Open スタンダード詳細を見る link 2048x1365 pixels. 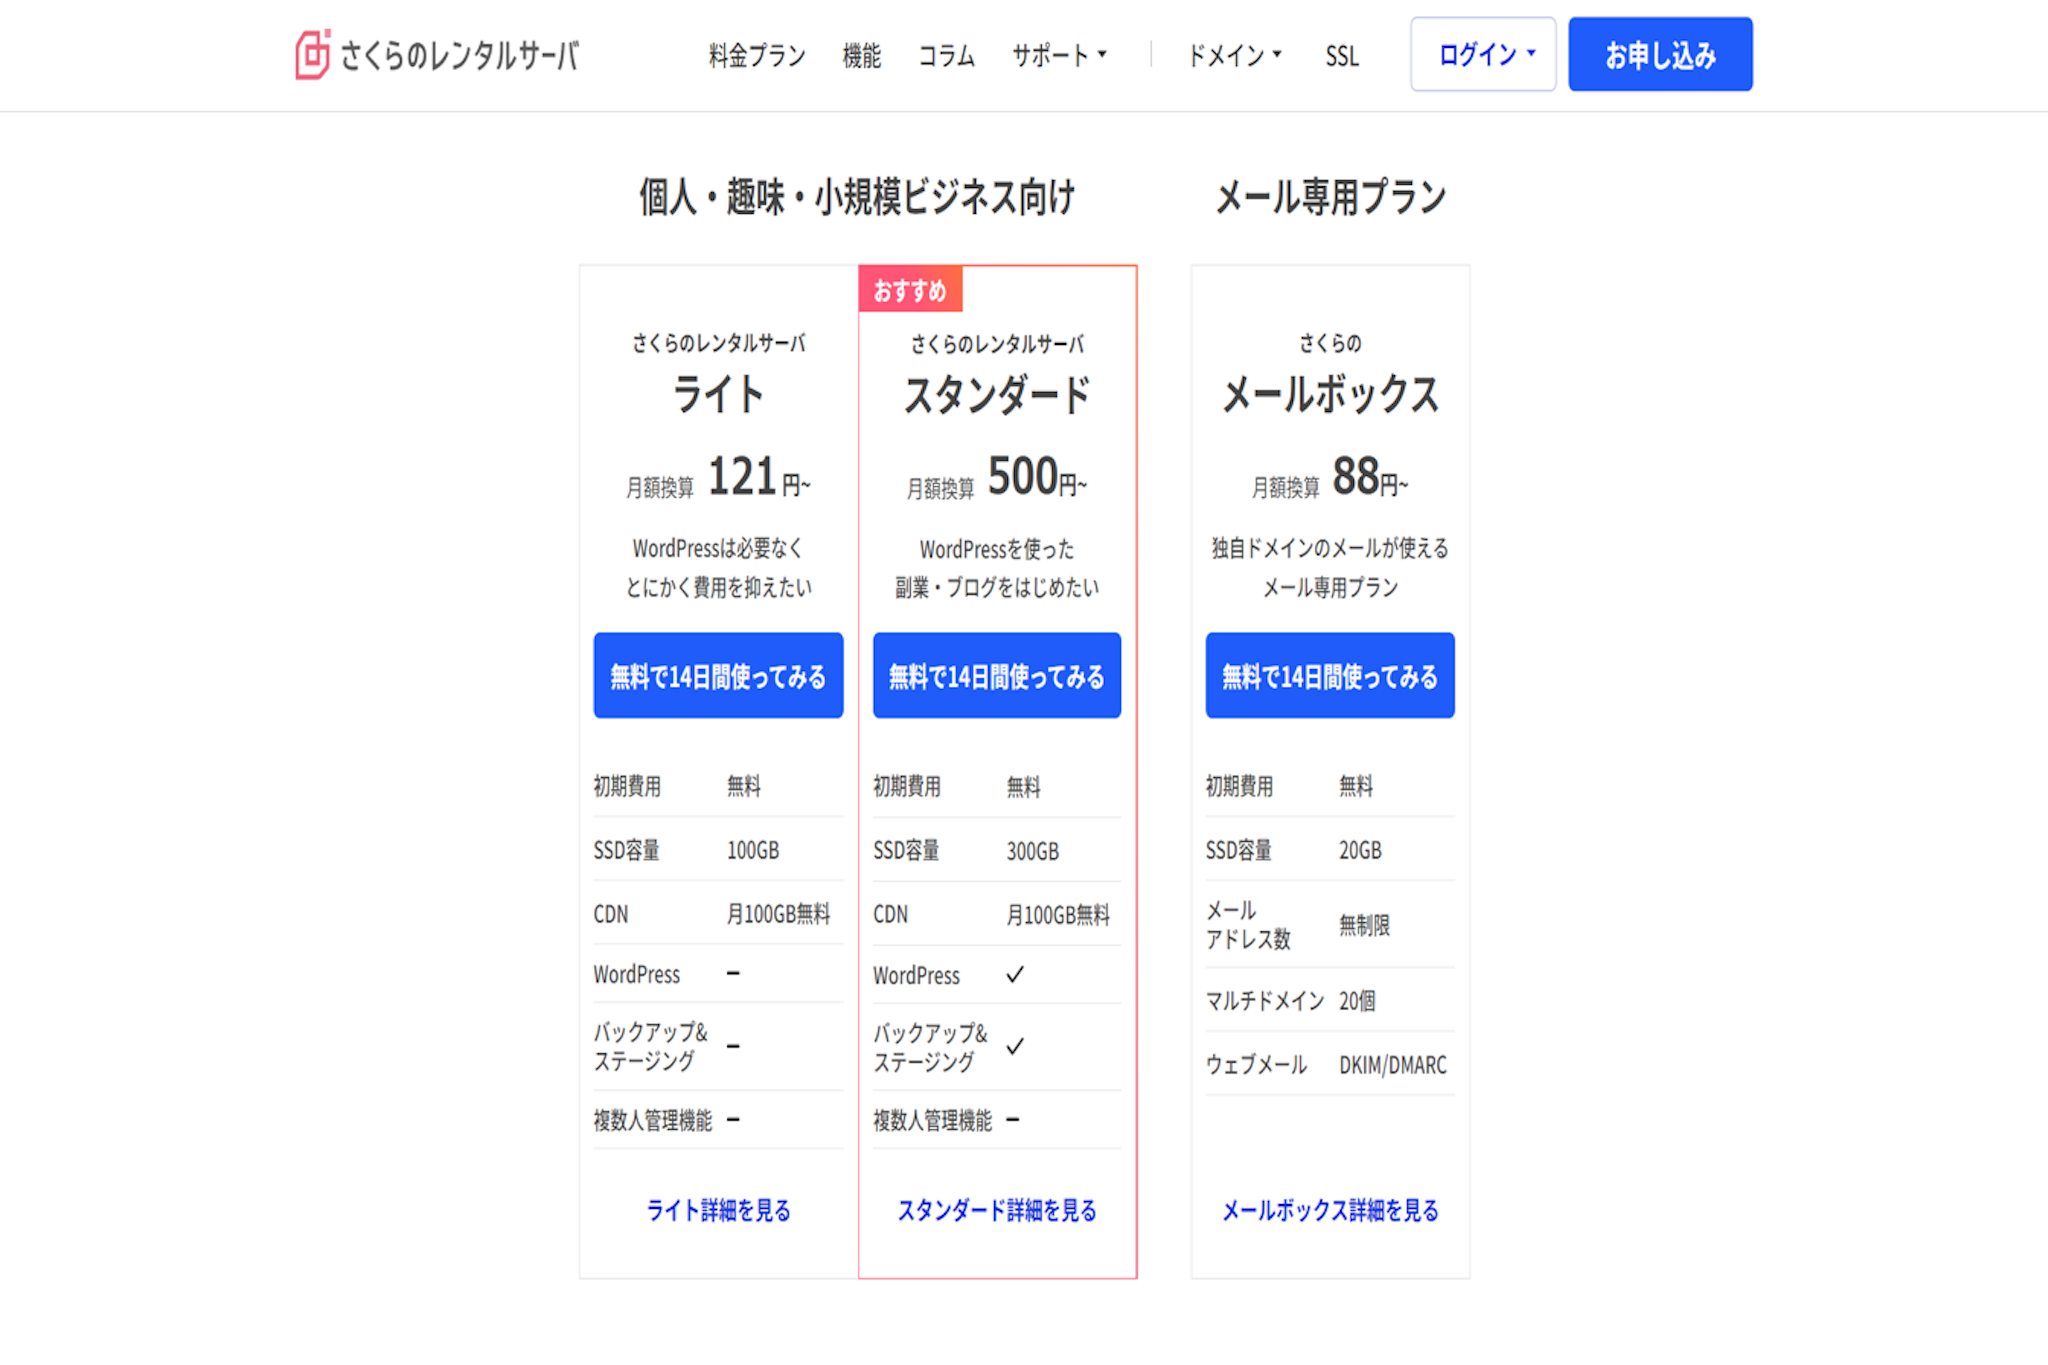coord(997,1211)
